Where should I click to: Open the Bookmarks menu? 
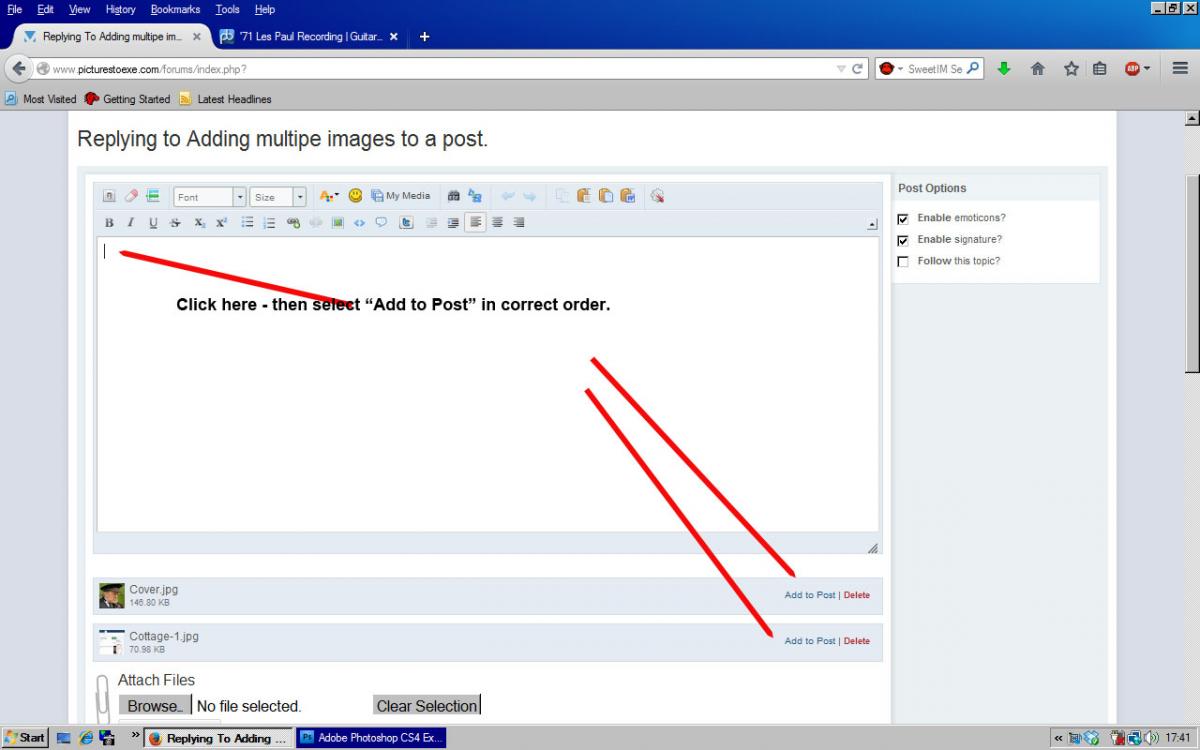(175, 9)
